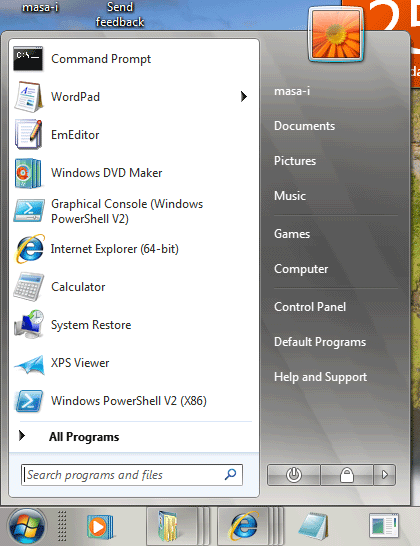Viewport: 420px width, 546px height.
Task: Open Windows Media Player from taskbar
Action: 100,526
